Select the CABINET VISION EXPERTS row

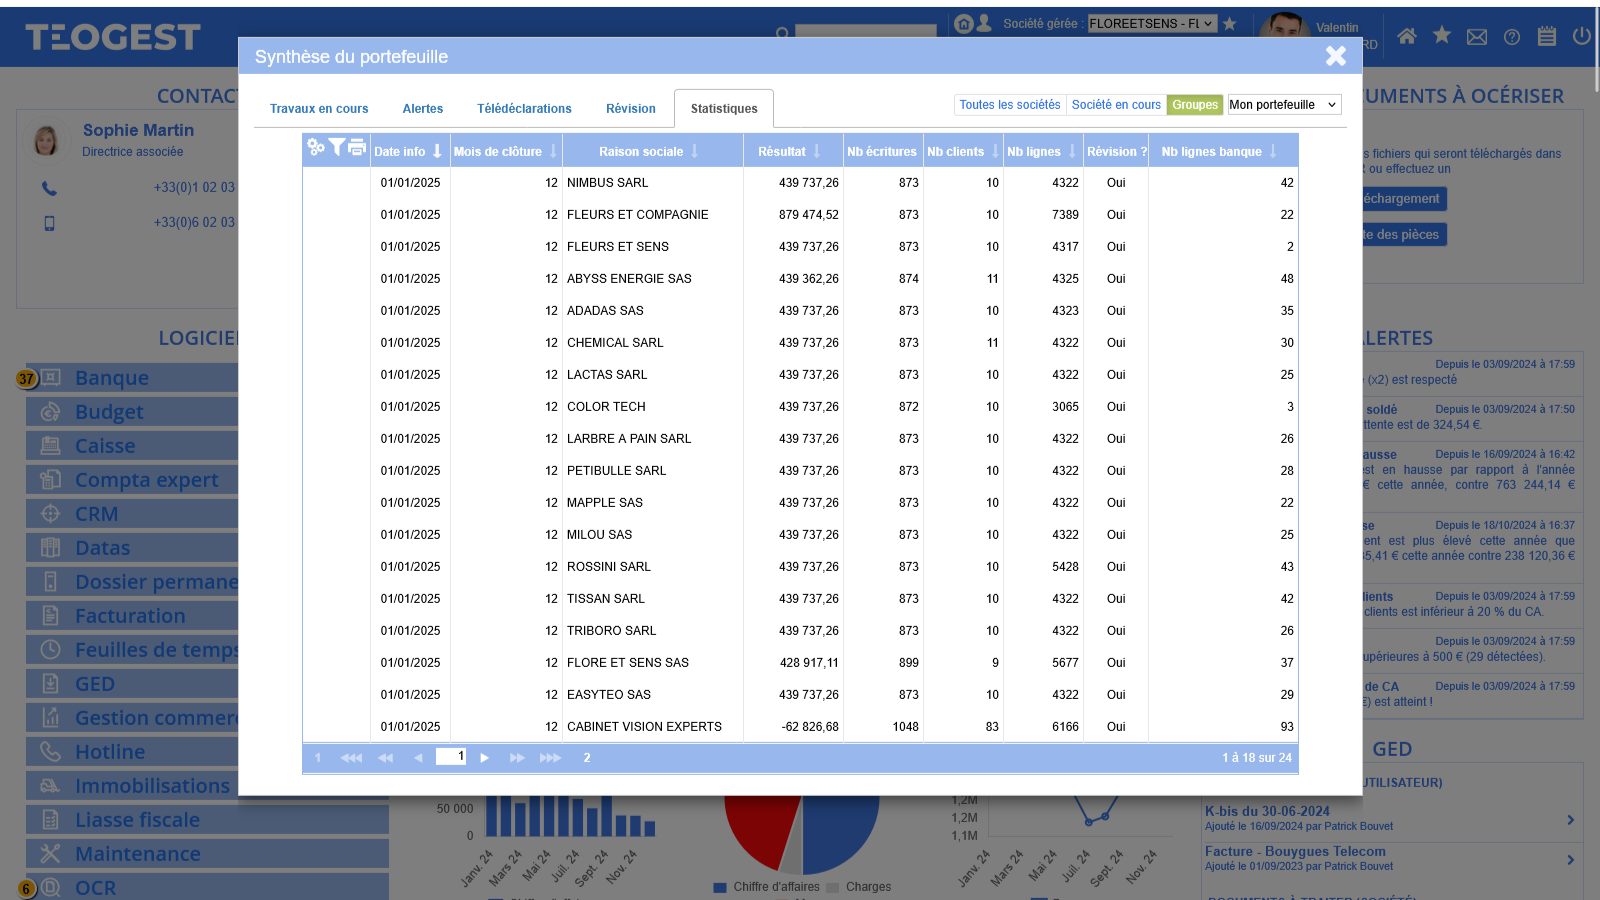644,727
